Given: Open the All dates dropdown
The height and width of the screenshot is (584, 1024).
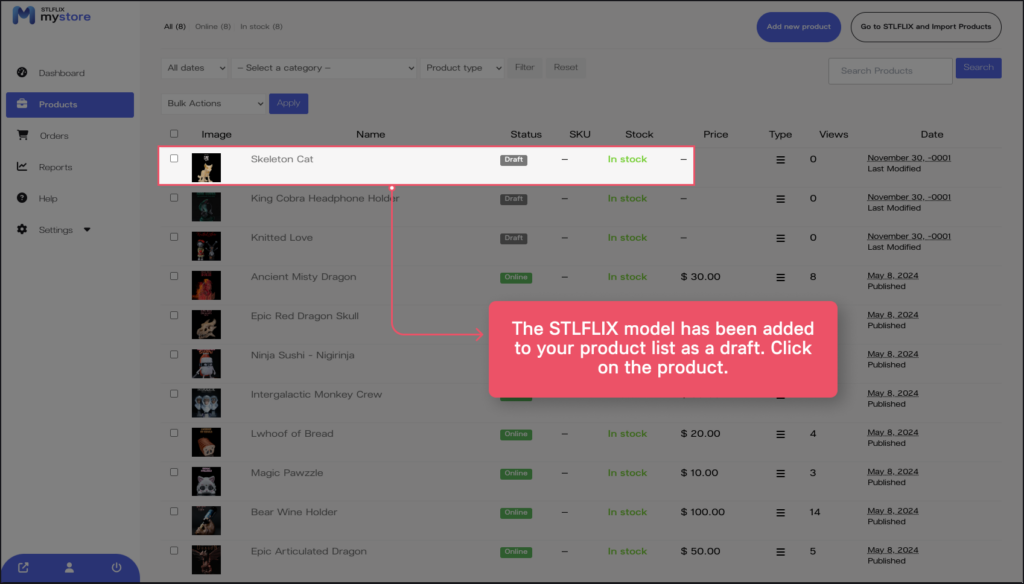Looking at the screenshot, I should click(x=193, y=68).
